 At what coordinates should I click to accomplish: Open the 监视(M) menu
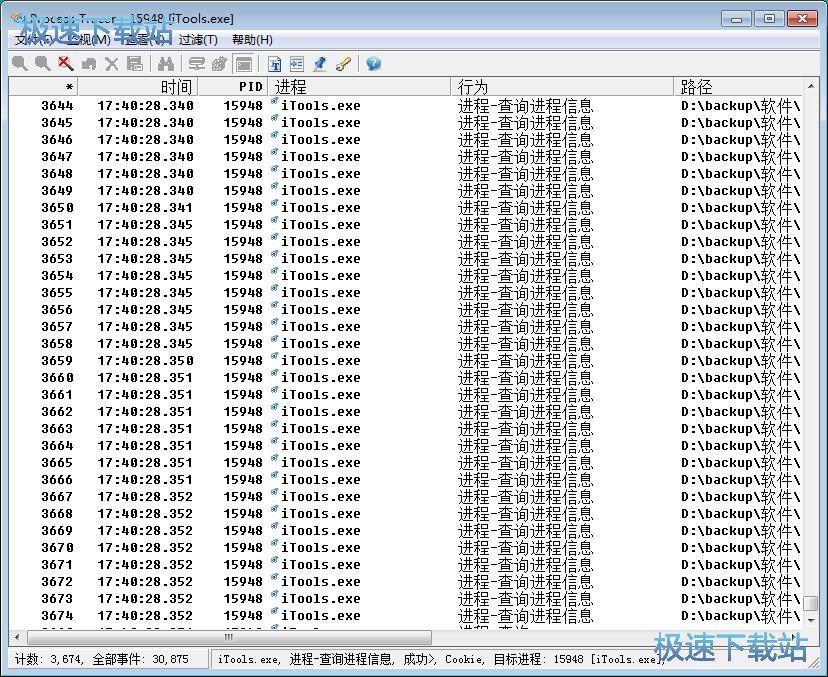[89, 40]
